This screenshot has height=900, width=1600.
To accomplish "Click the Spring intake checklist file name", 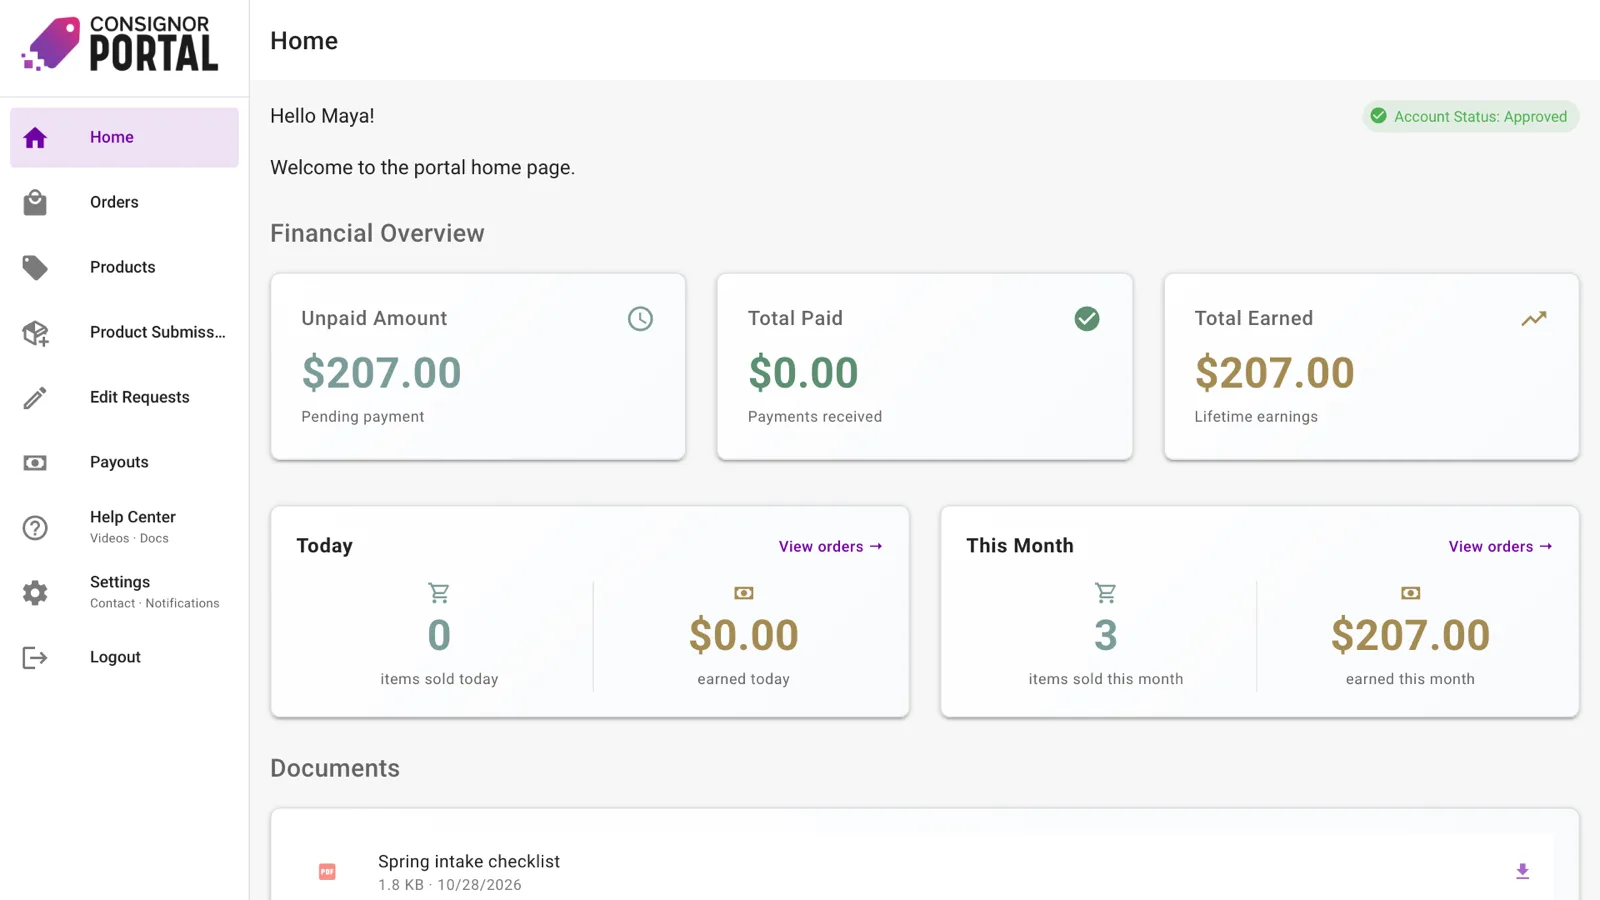I will tap(469, 861).
